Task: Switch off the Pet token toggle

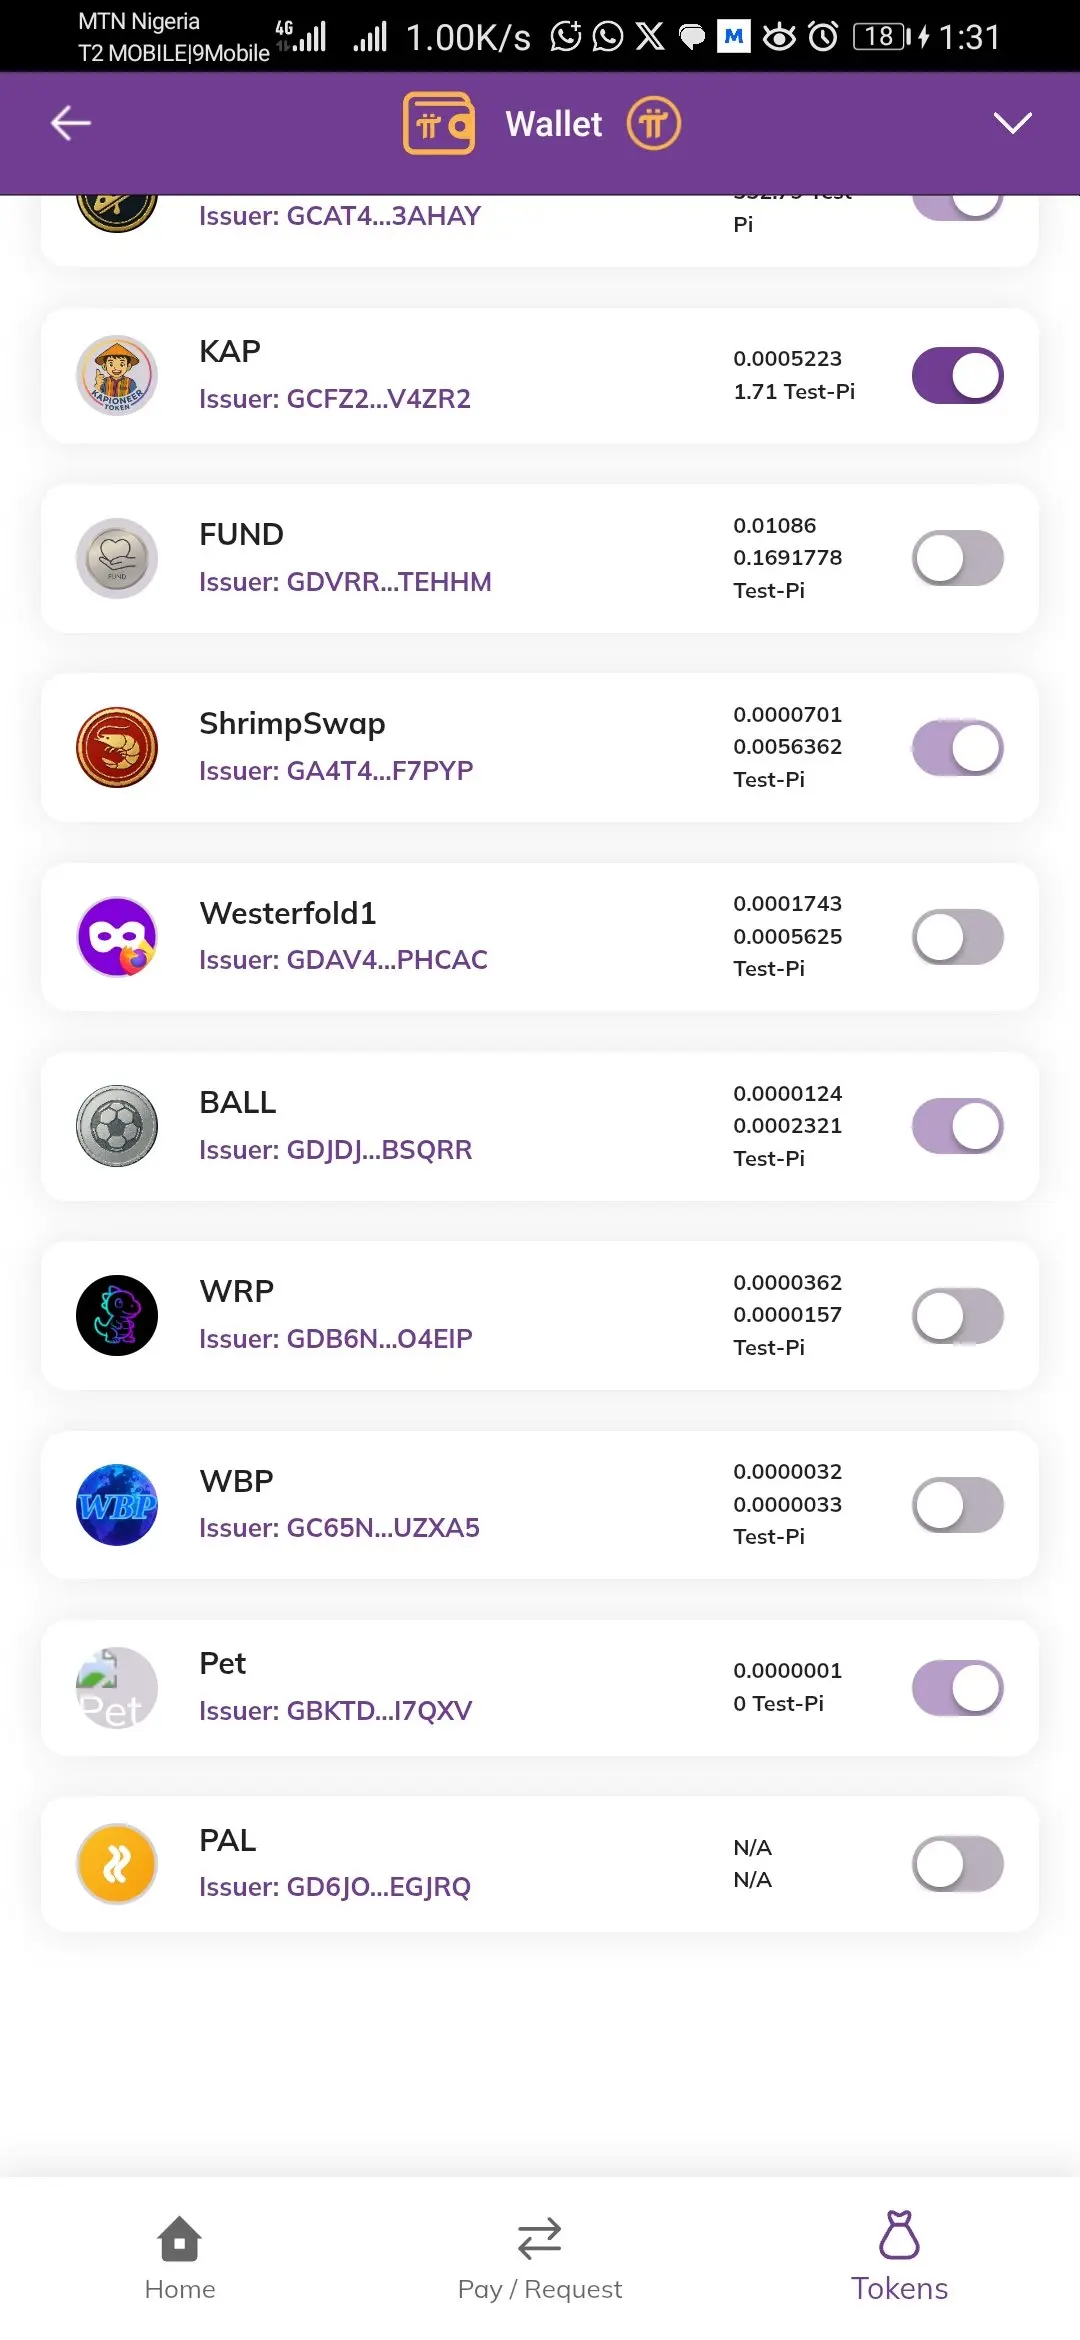Action: pos(957,1688)
